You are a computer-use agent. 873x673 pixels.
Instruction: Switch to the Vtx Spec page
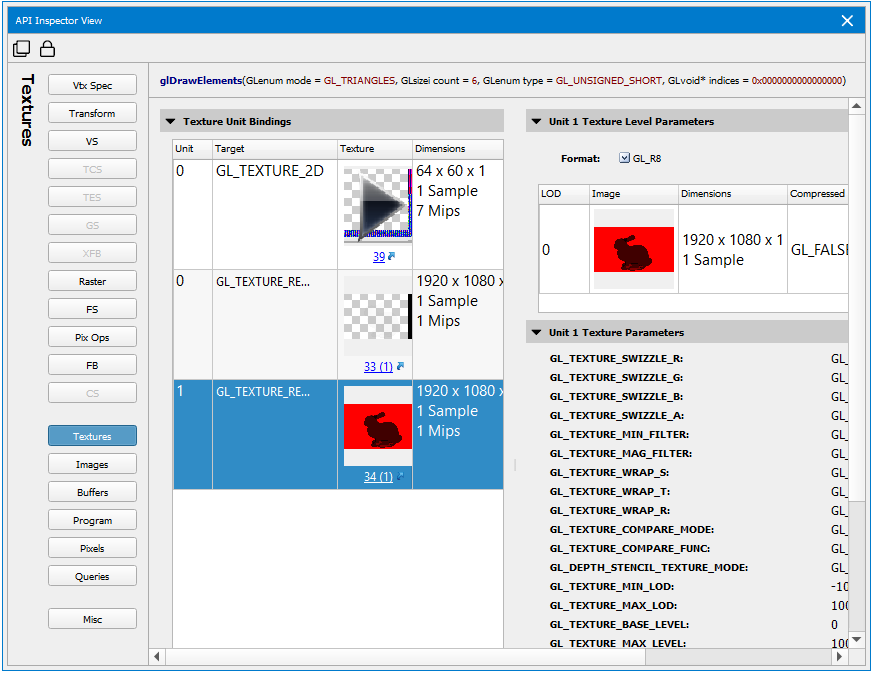tap(92, 86)
